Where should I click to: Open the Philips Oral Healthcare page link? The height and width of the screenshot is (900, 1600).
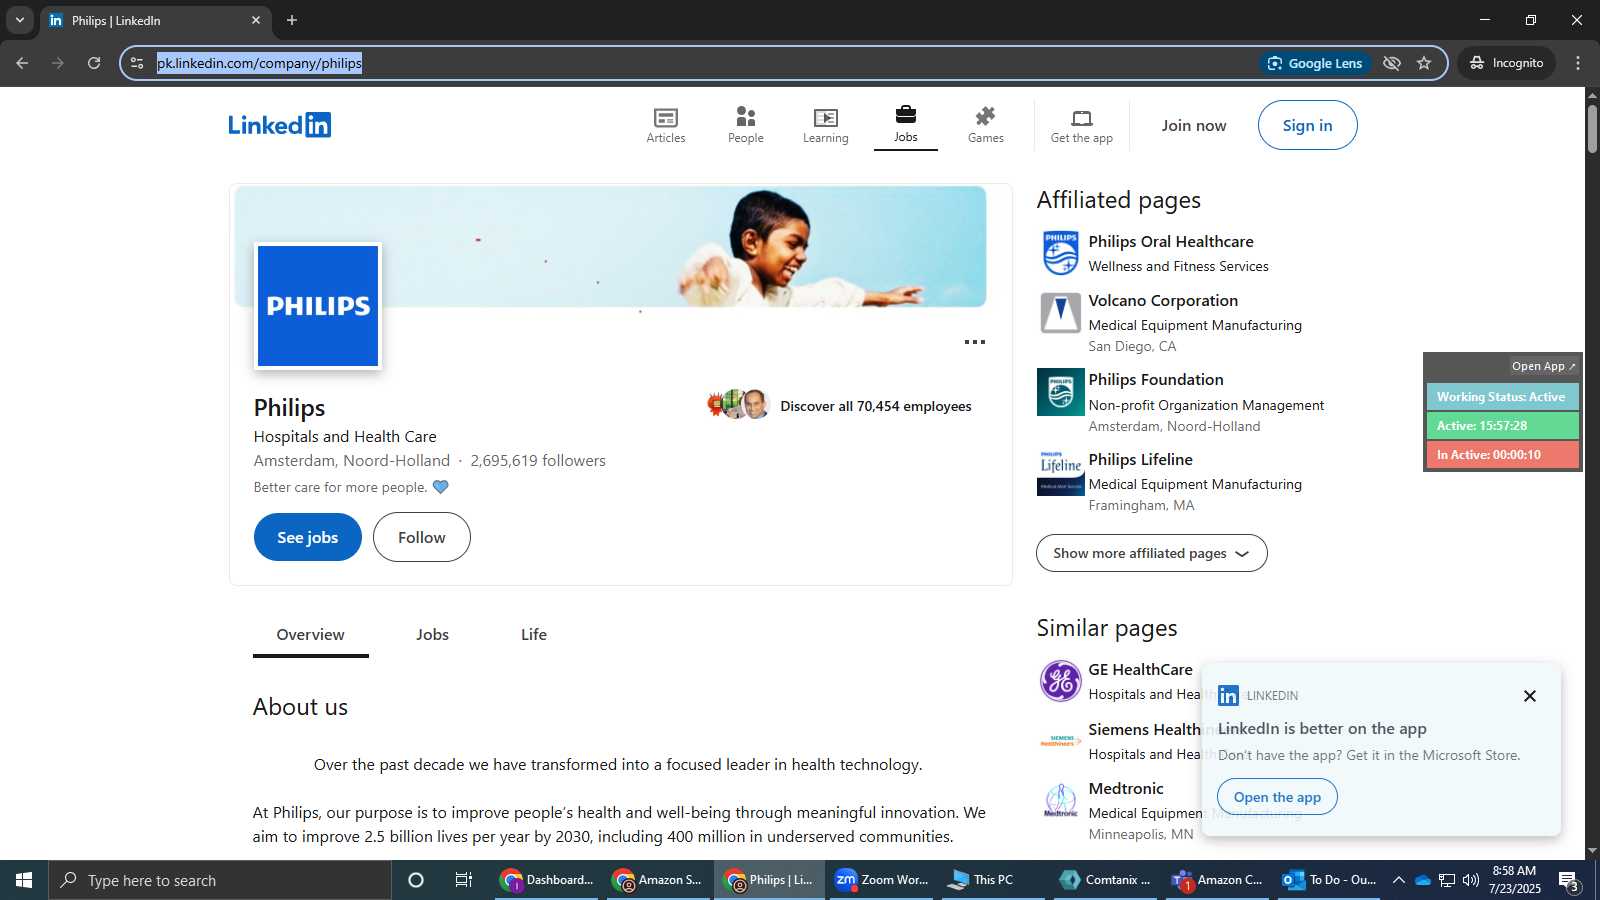[1171, 242]
